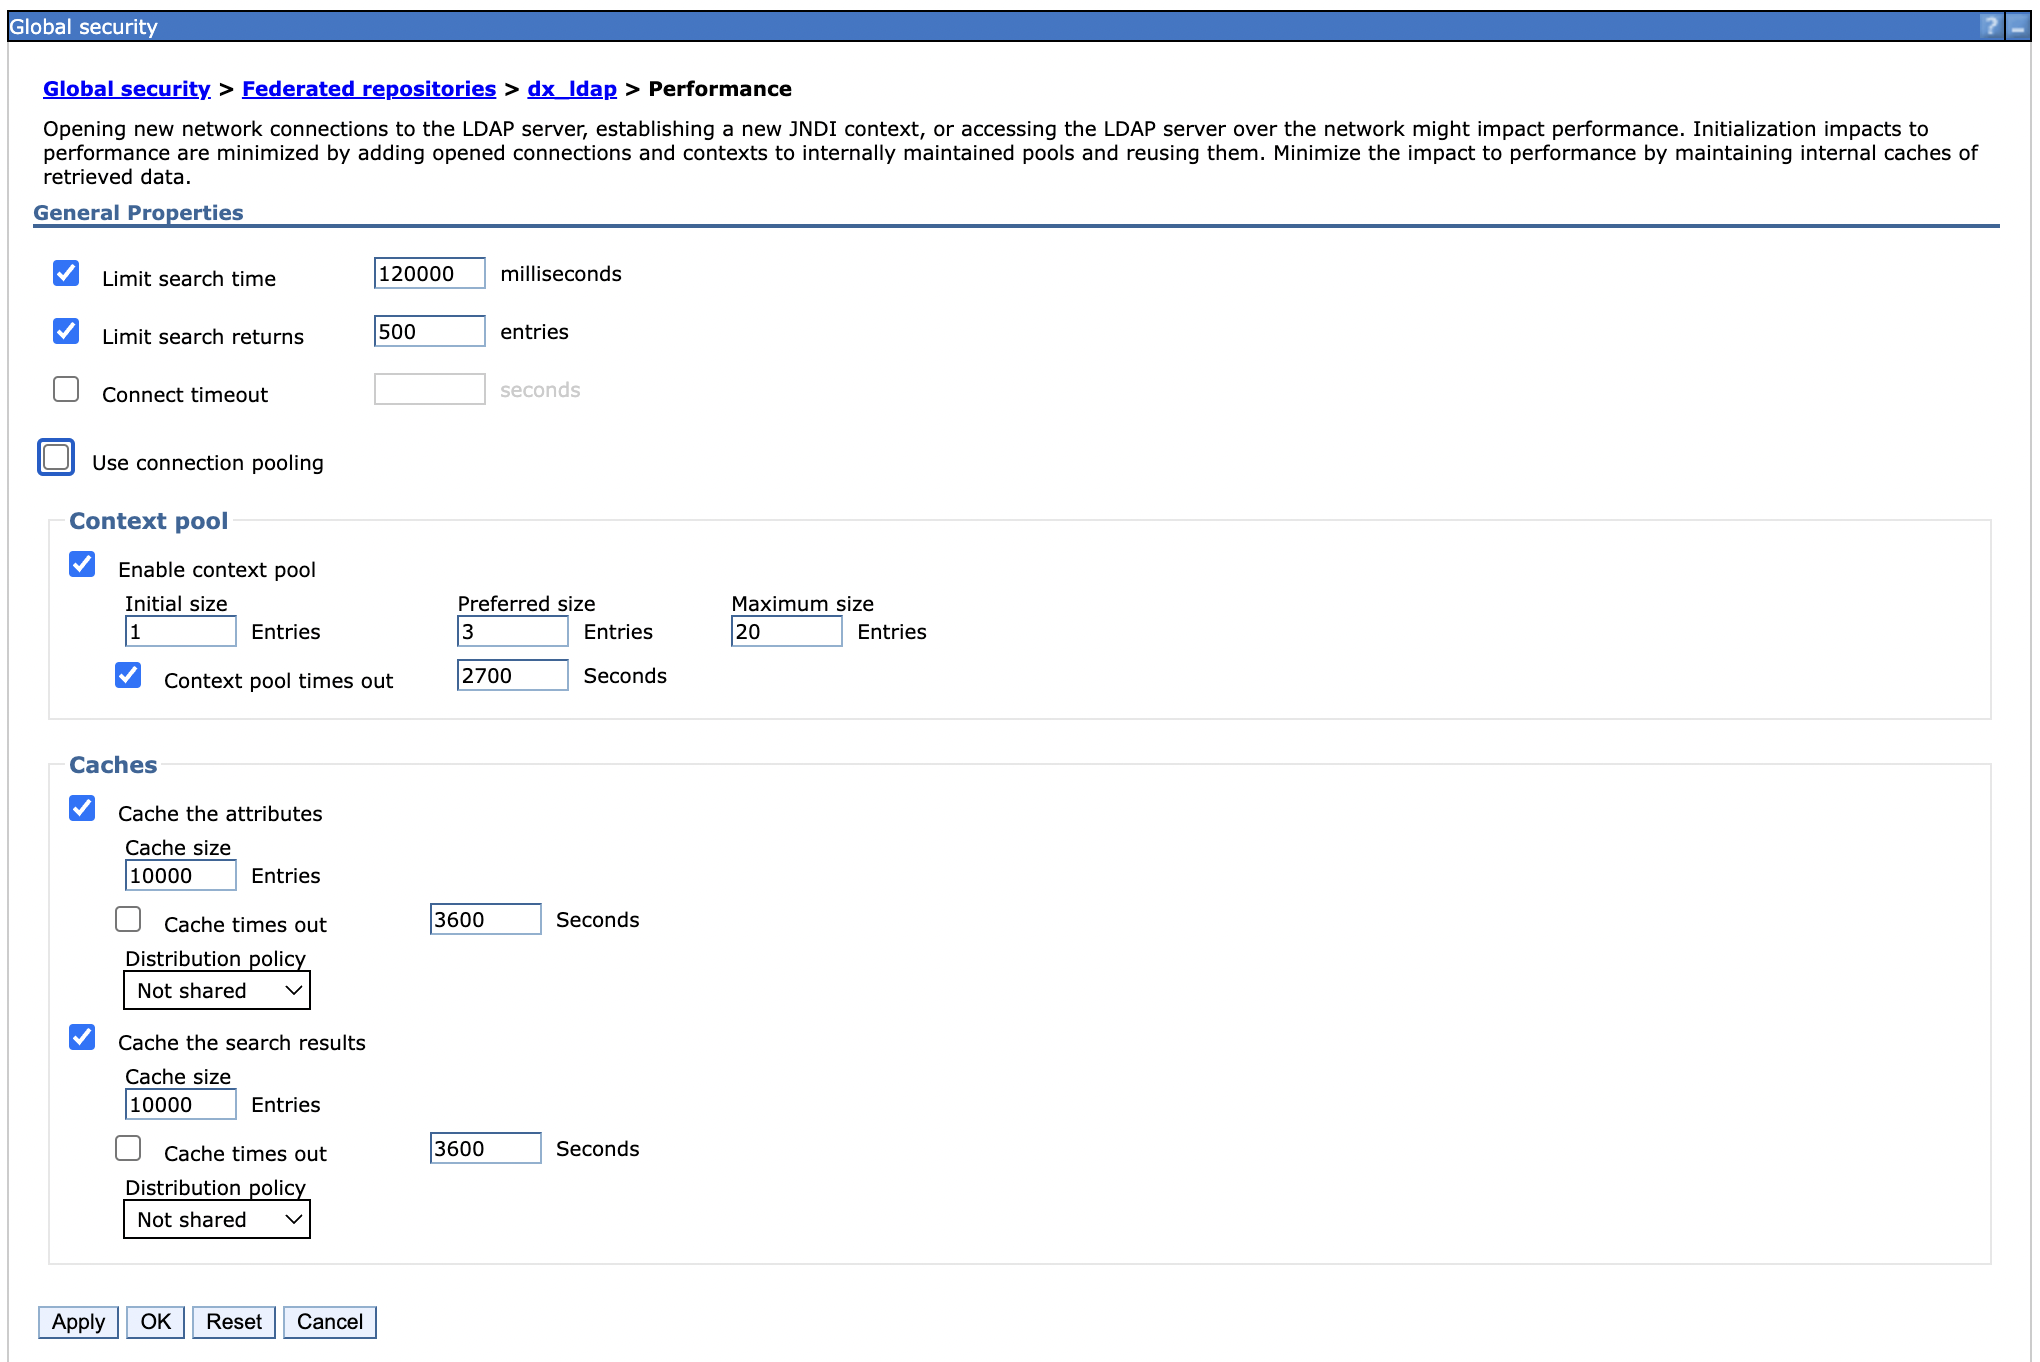Click the help question mark icon
This screenshot has height=1362, width=2040.
pos(1990,26)
